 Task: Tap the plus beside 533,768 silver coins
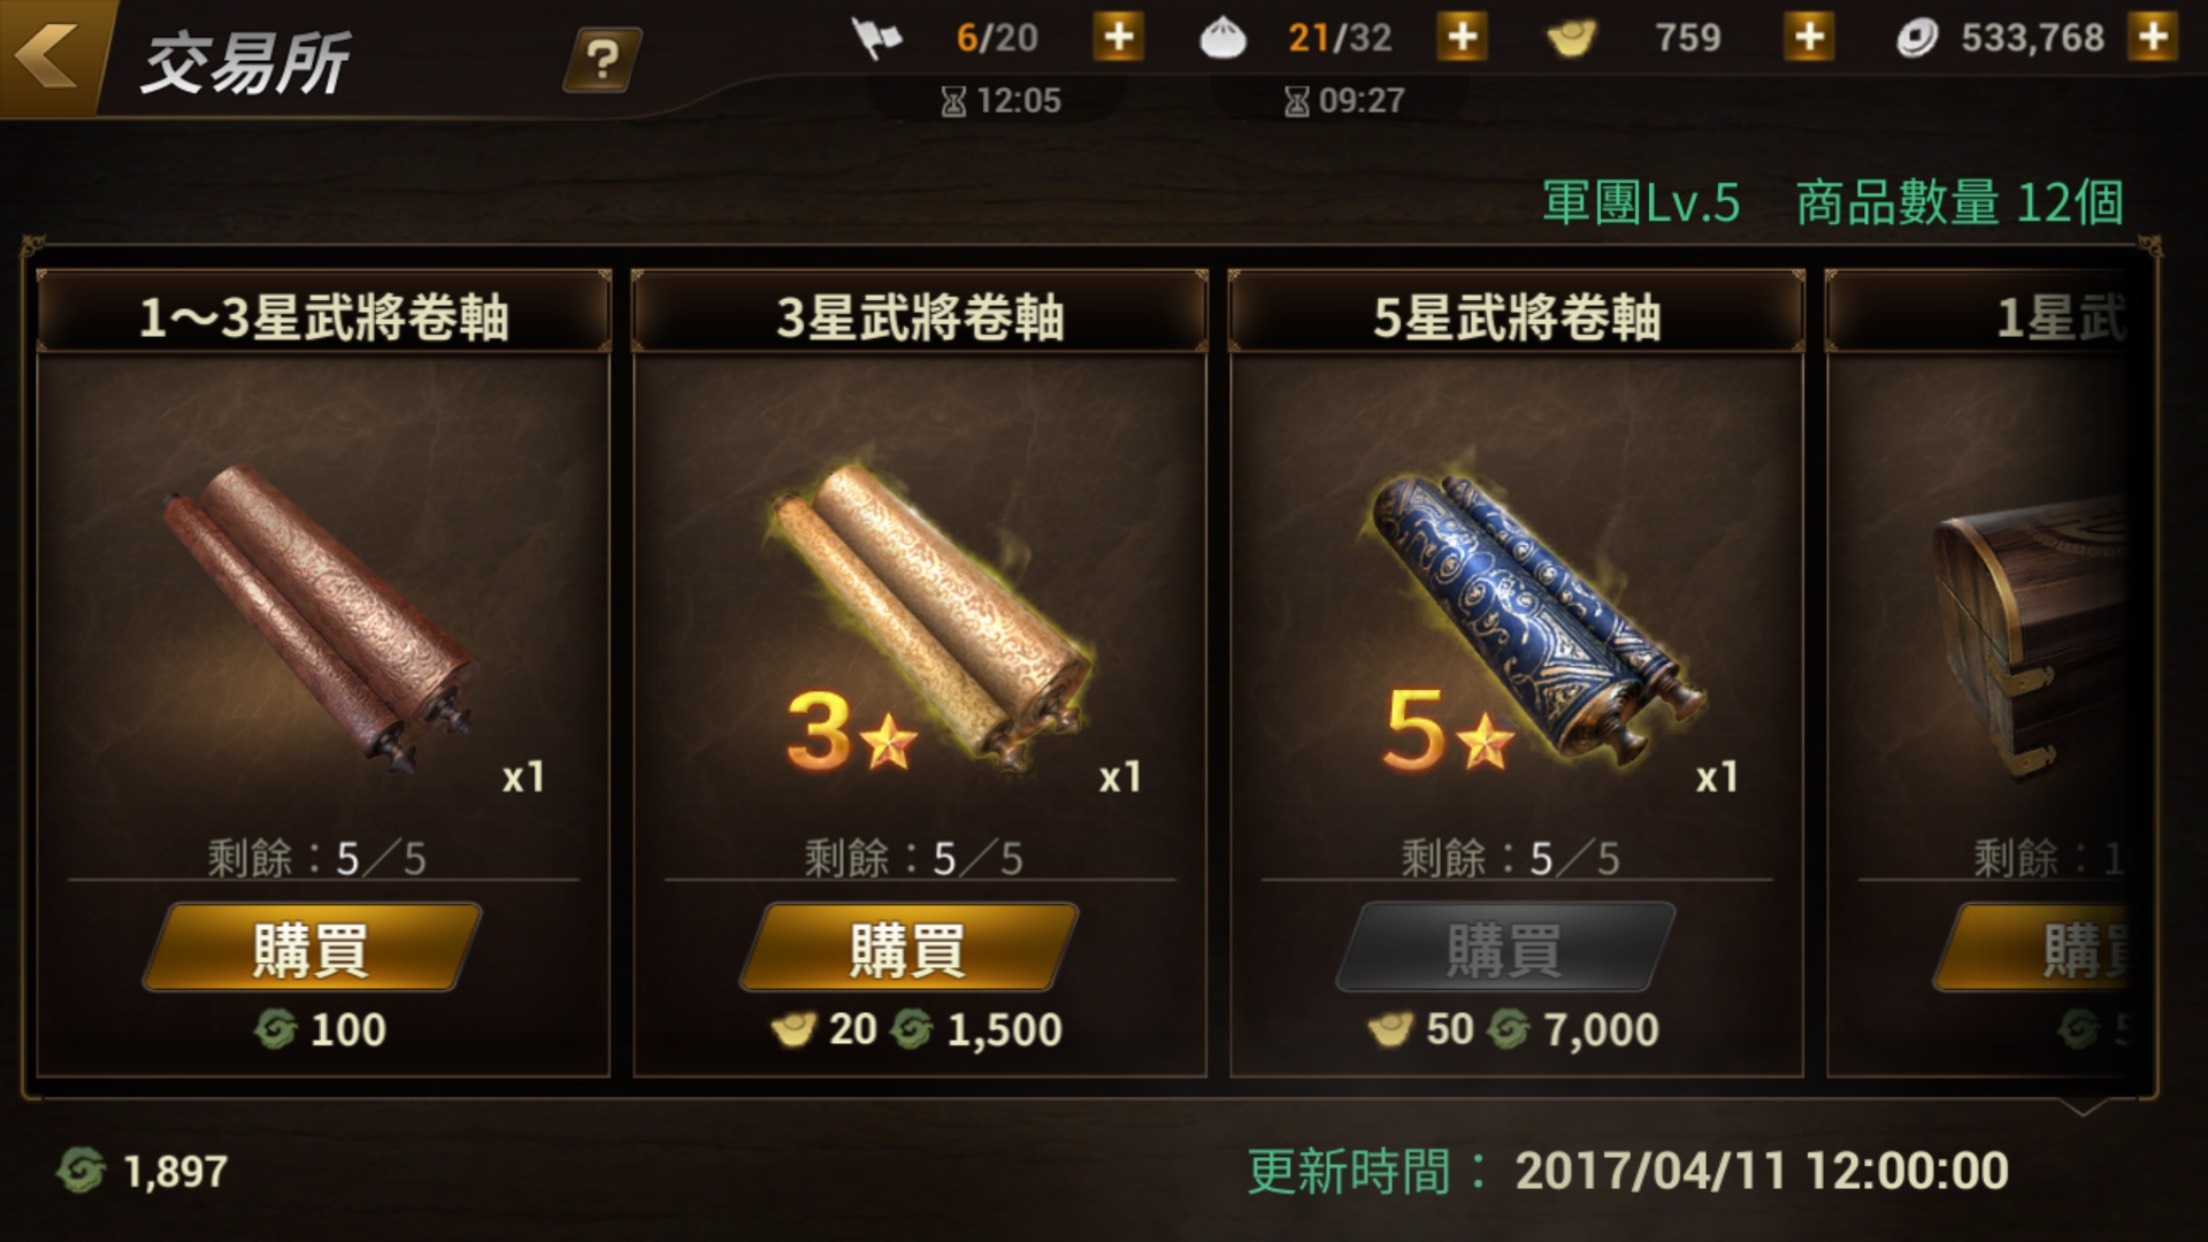click(x=2153, y=37)
